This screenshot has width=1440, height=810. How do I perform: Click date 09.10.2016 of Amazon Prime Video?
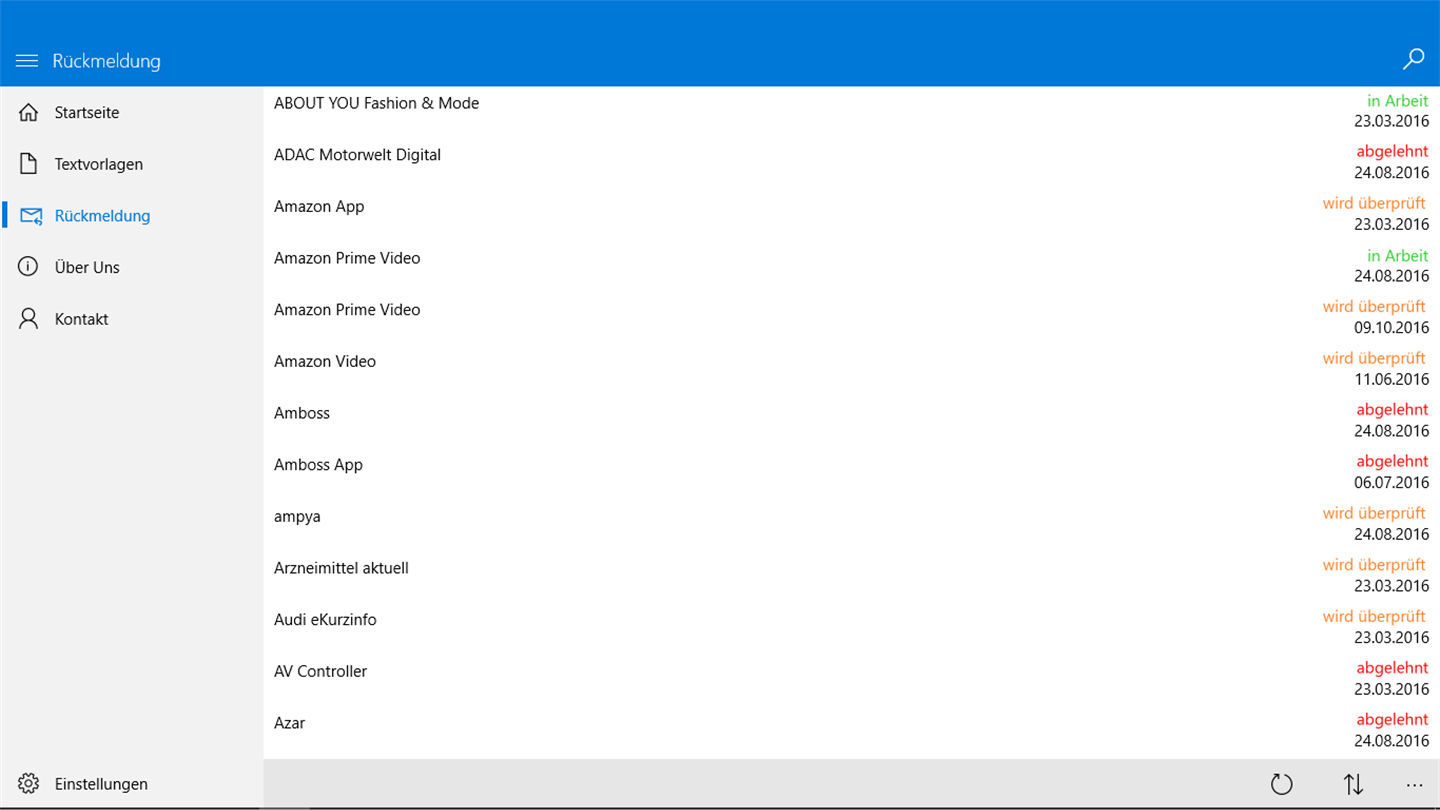click(1392, 328)
